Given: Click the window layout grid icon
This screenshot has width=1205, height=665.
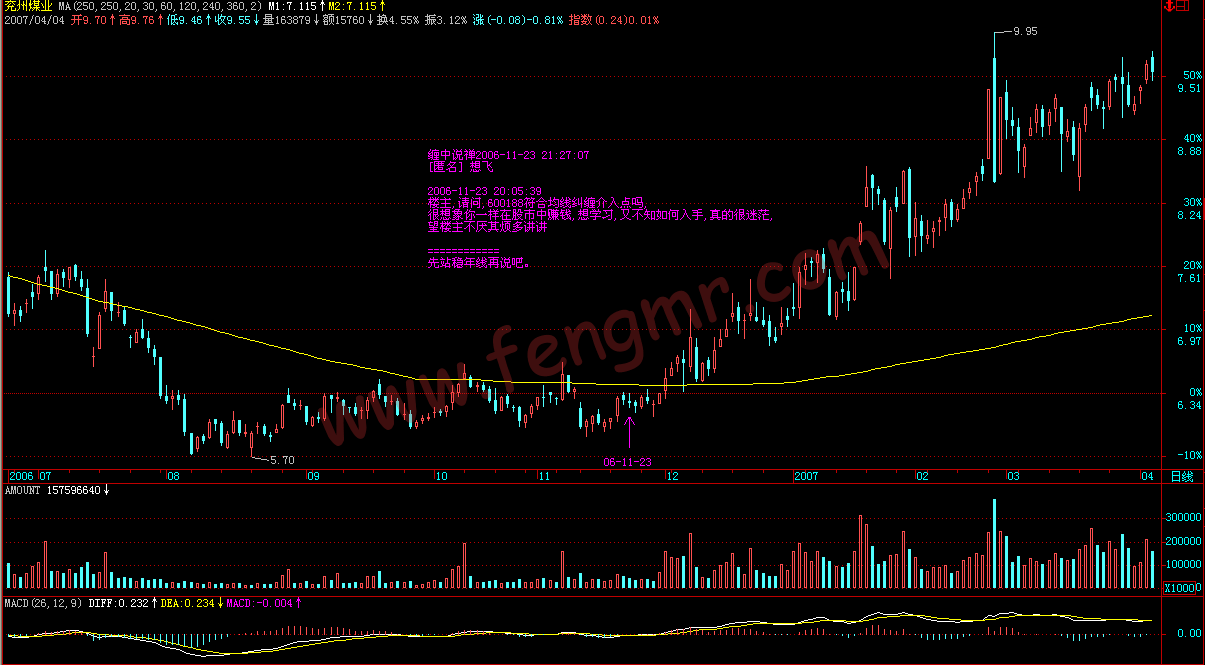Looking at the screenshot, I should (x=1183, y=6).
